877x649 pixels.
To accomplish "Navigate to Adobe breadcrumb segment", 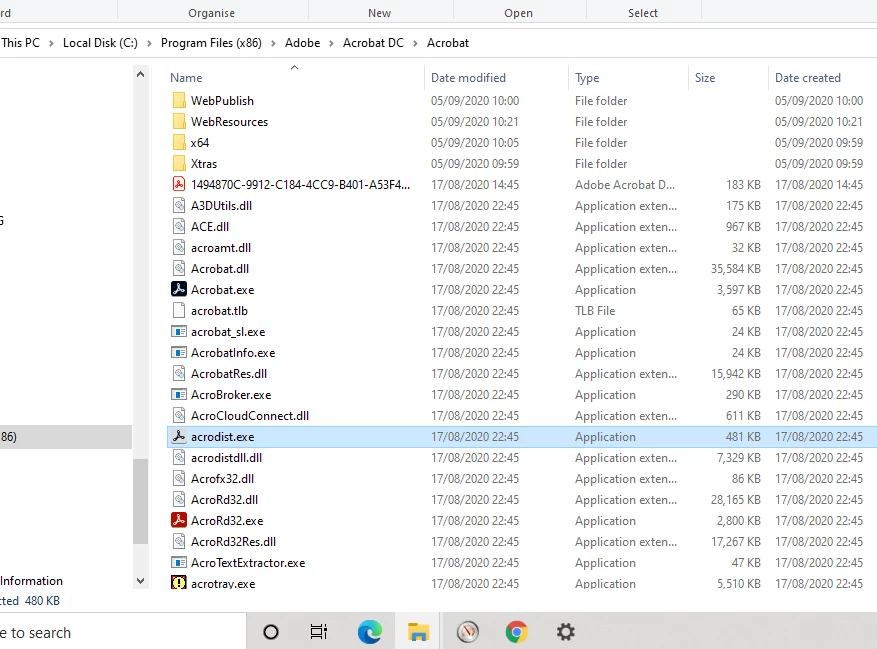I will (x=303, y=43).
